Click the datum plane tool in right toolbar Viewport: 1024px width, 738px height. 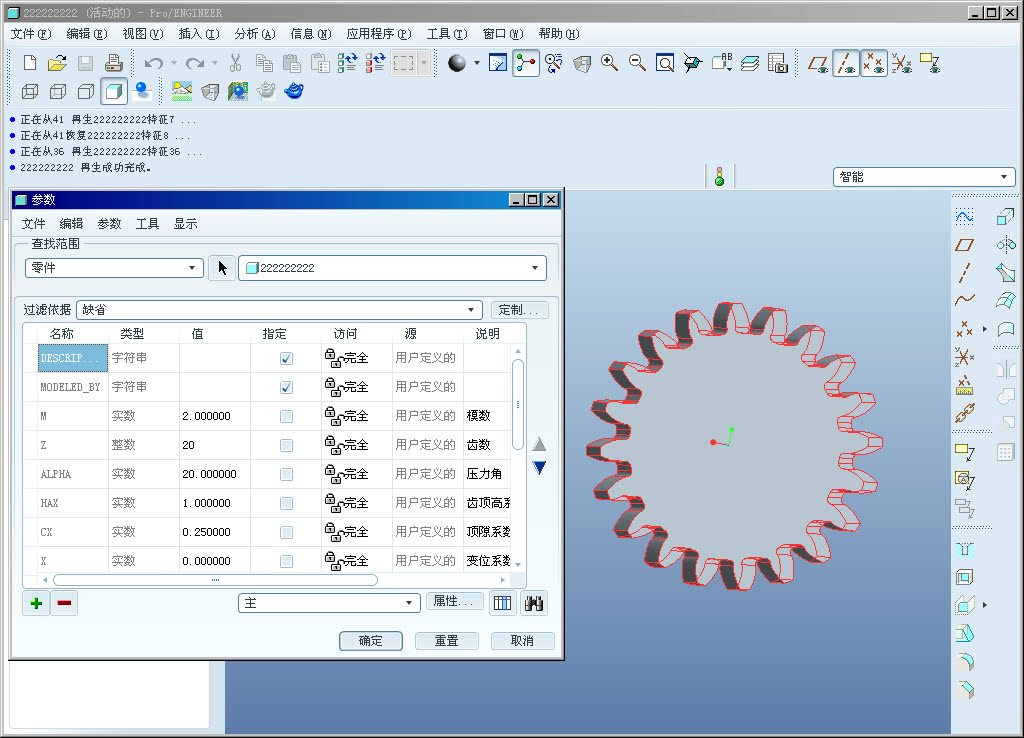(x=965, y=245)
